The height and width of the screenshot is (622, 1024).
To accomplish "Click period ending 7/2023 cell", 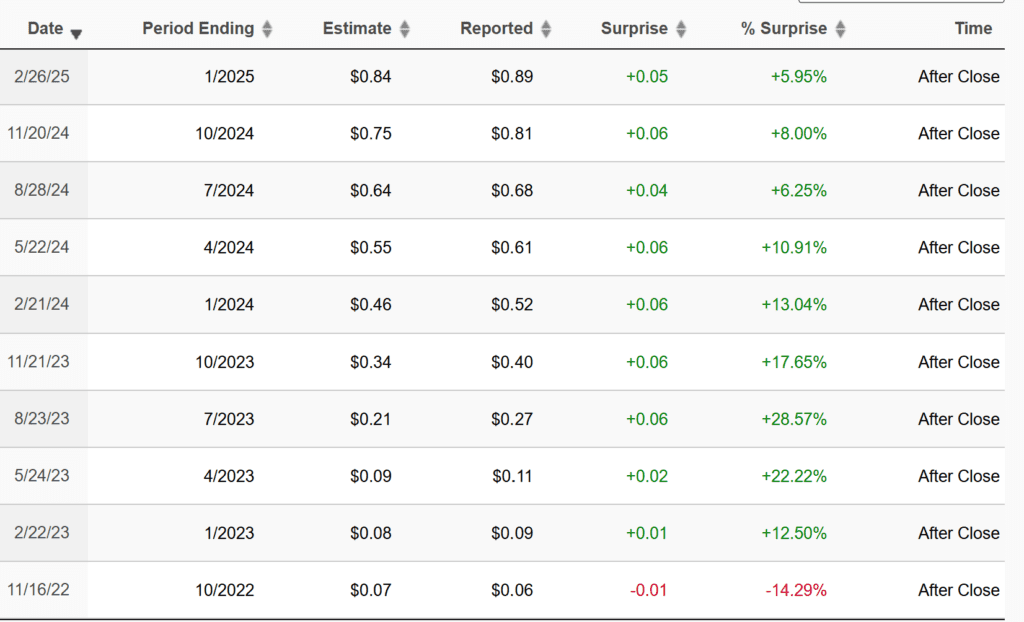I will [x=229, y=418].
